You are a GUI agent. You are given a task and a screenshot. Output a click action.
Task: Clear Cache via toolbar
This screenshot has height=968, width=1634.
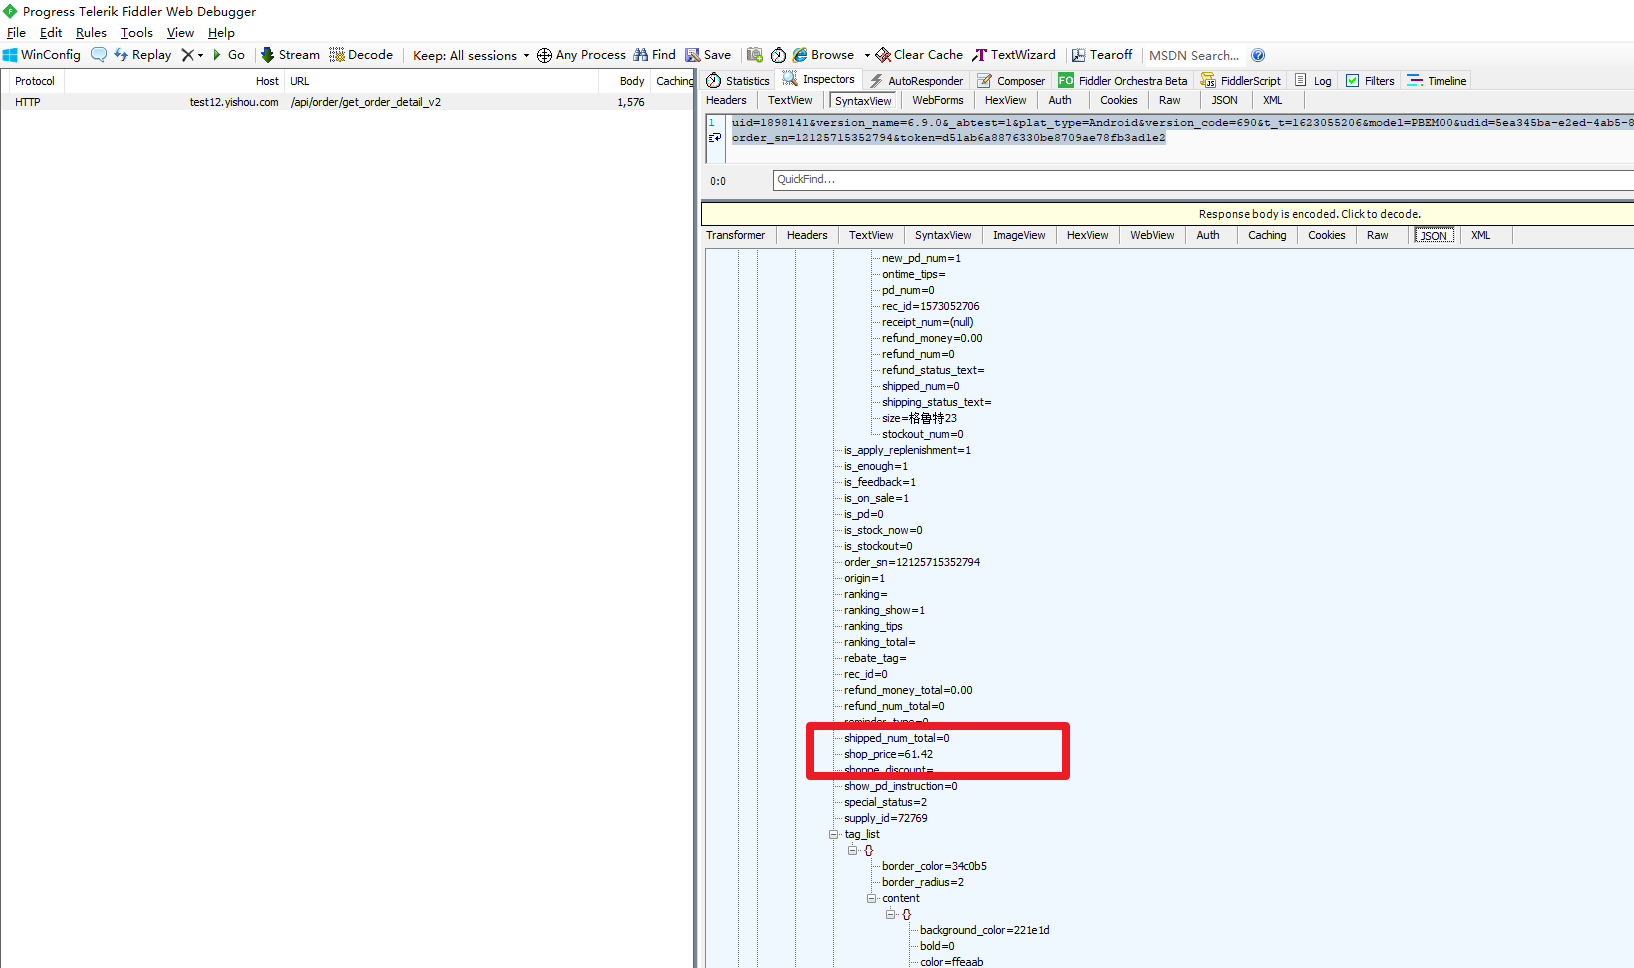(919, 55)
